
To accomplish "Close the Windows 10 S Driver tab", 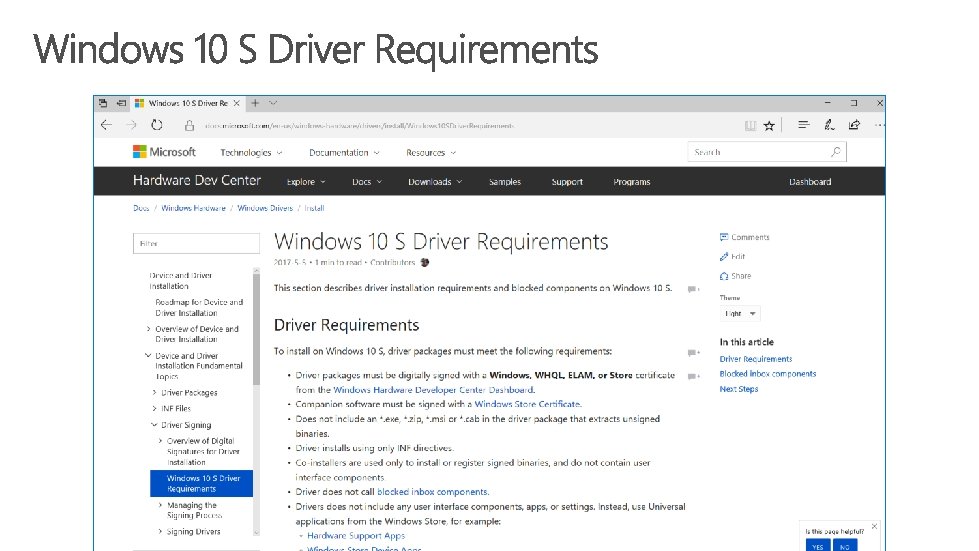I will [237, 103].
